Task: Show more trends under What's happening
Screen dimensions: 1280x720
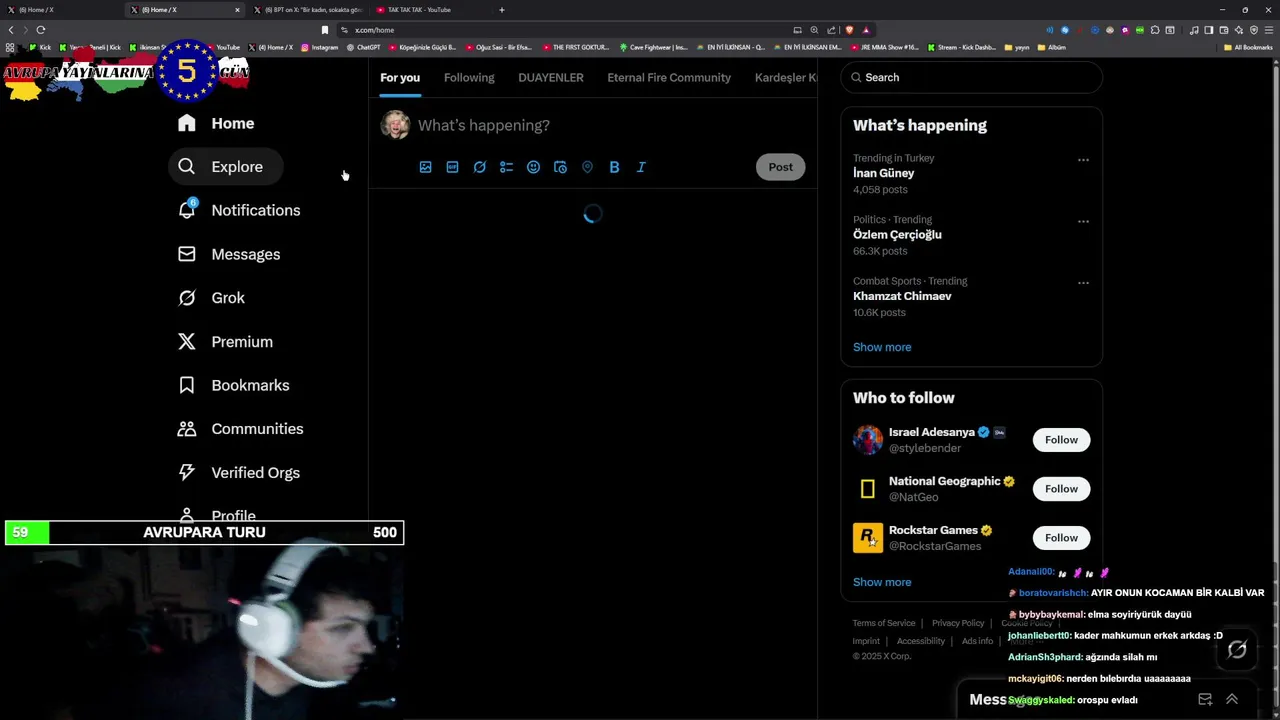Action: click(x=882, y=347)
